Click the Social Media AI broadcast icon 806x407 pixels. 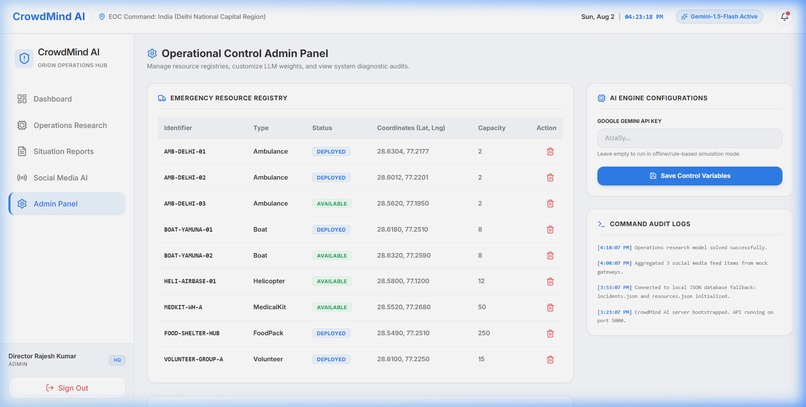click(x=22, y=177)
